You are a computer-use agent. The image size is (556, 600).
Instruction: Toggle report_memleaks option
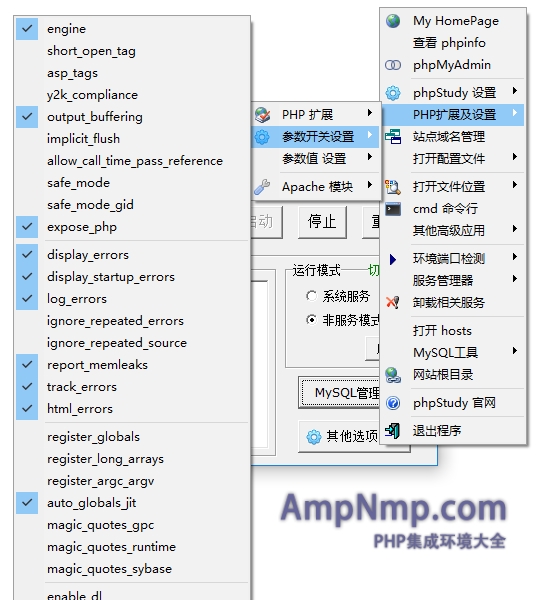[x=132, y=365]
